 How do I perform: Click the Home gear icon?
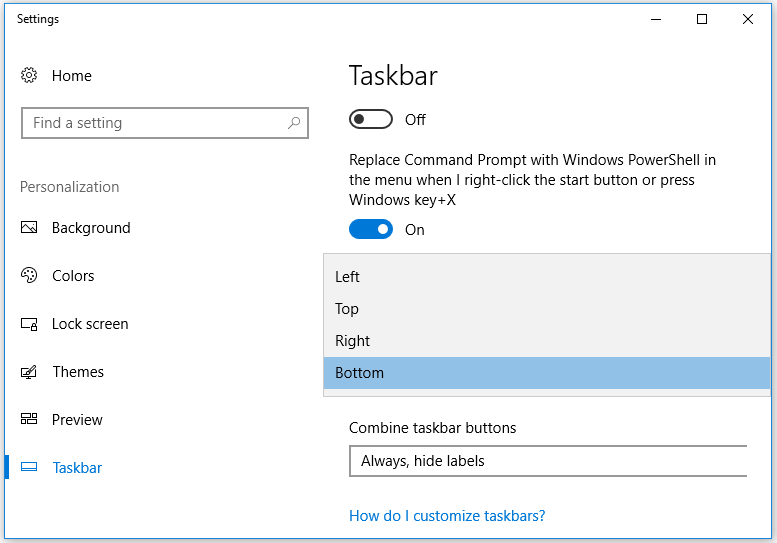[29, 76]
